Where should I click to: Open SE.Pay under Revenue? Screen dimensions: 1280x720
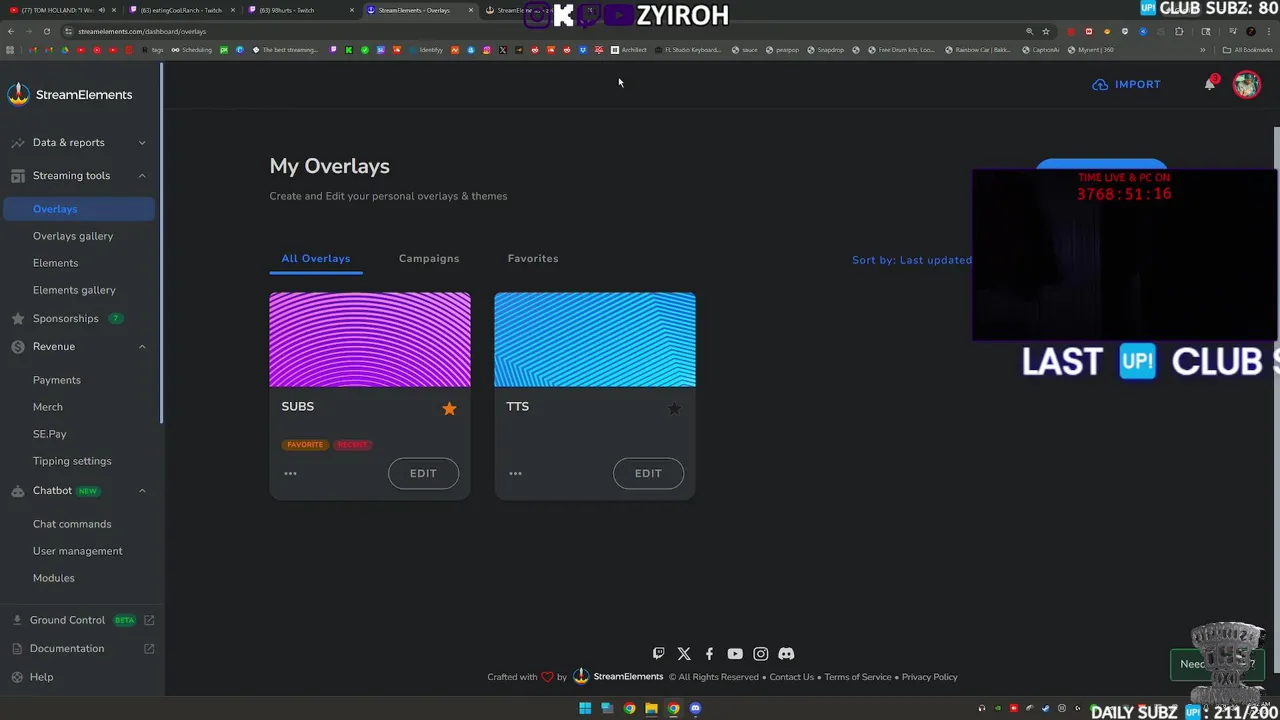click(x=50, y=434)
